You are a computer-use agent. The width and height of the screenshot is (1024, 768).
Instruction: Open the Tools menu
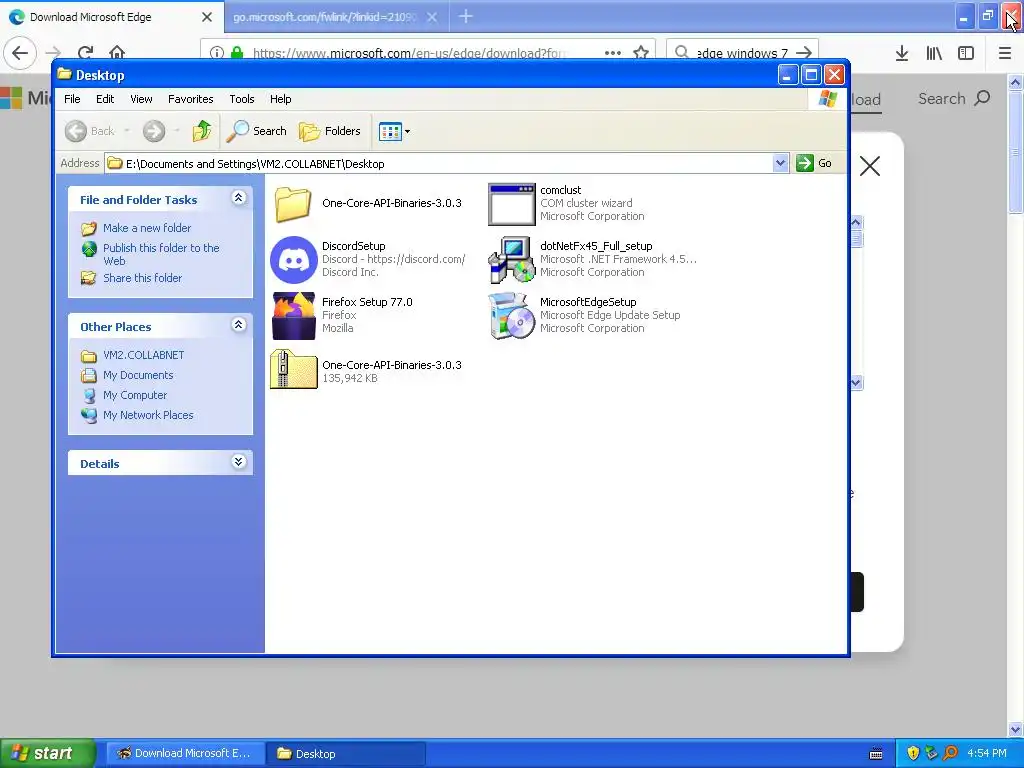242,99
